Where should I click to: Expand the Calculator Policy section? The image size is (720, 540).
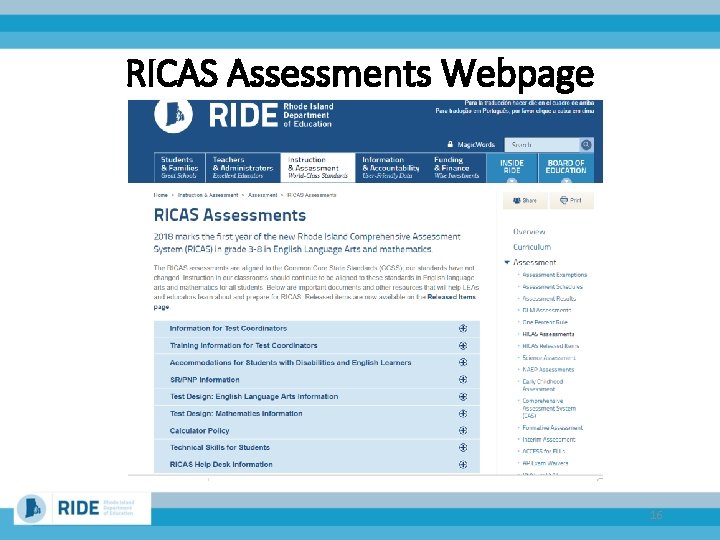tap(317, 431)
